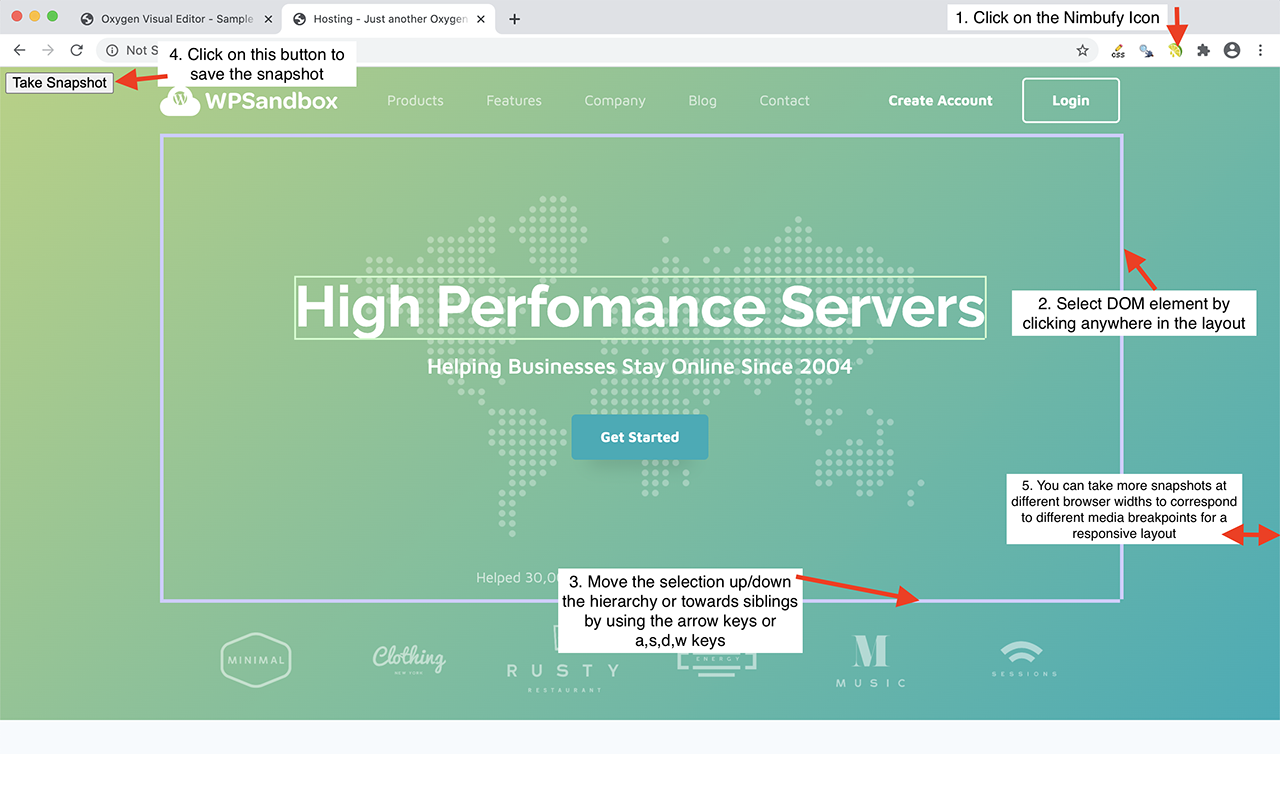Navigate back with the back arrow
1280x800 pixels.
click(19, 50)
